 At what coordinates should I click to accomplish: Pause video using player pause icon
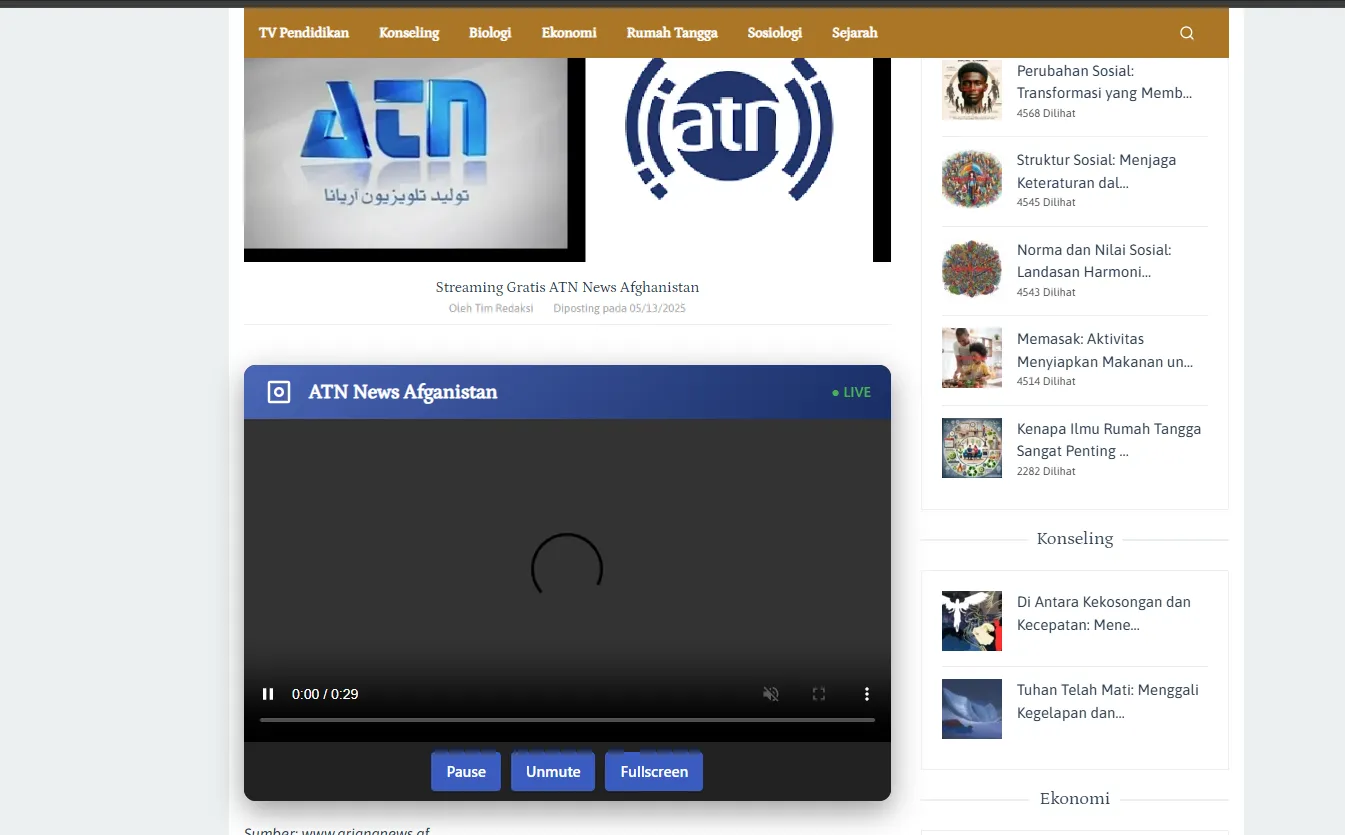click(268, 694)
